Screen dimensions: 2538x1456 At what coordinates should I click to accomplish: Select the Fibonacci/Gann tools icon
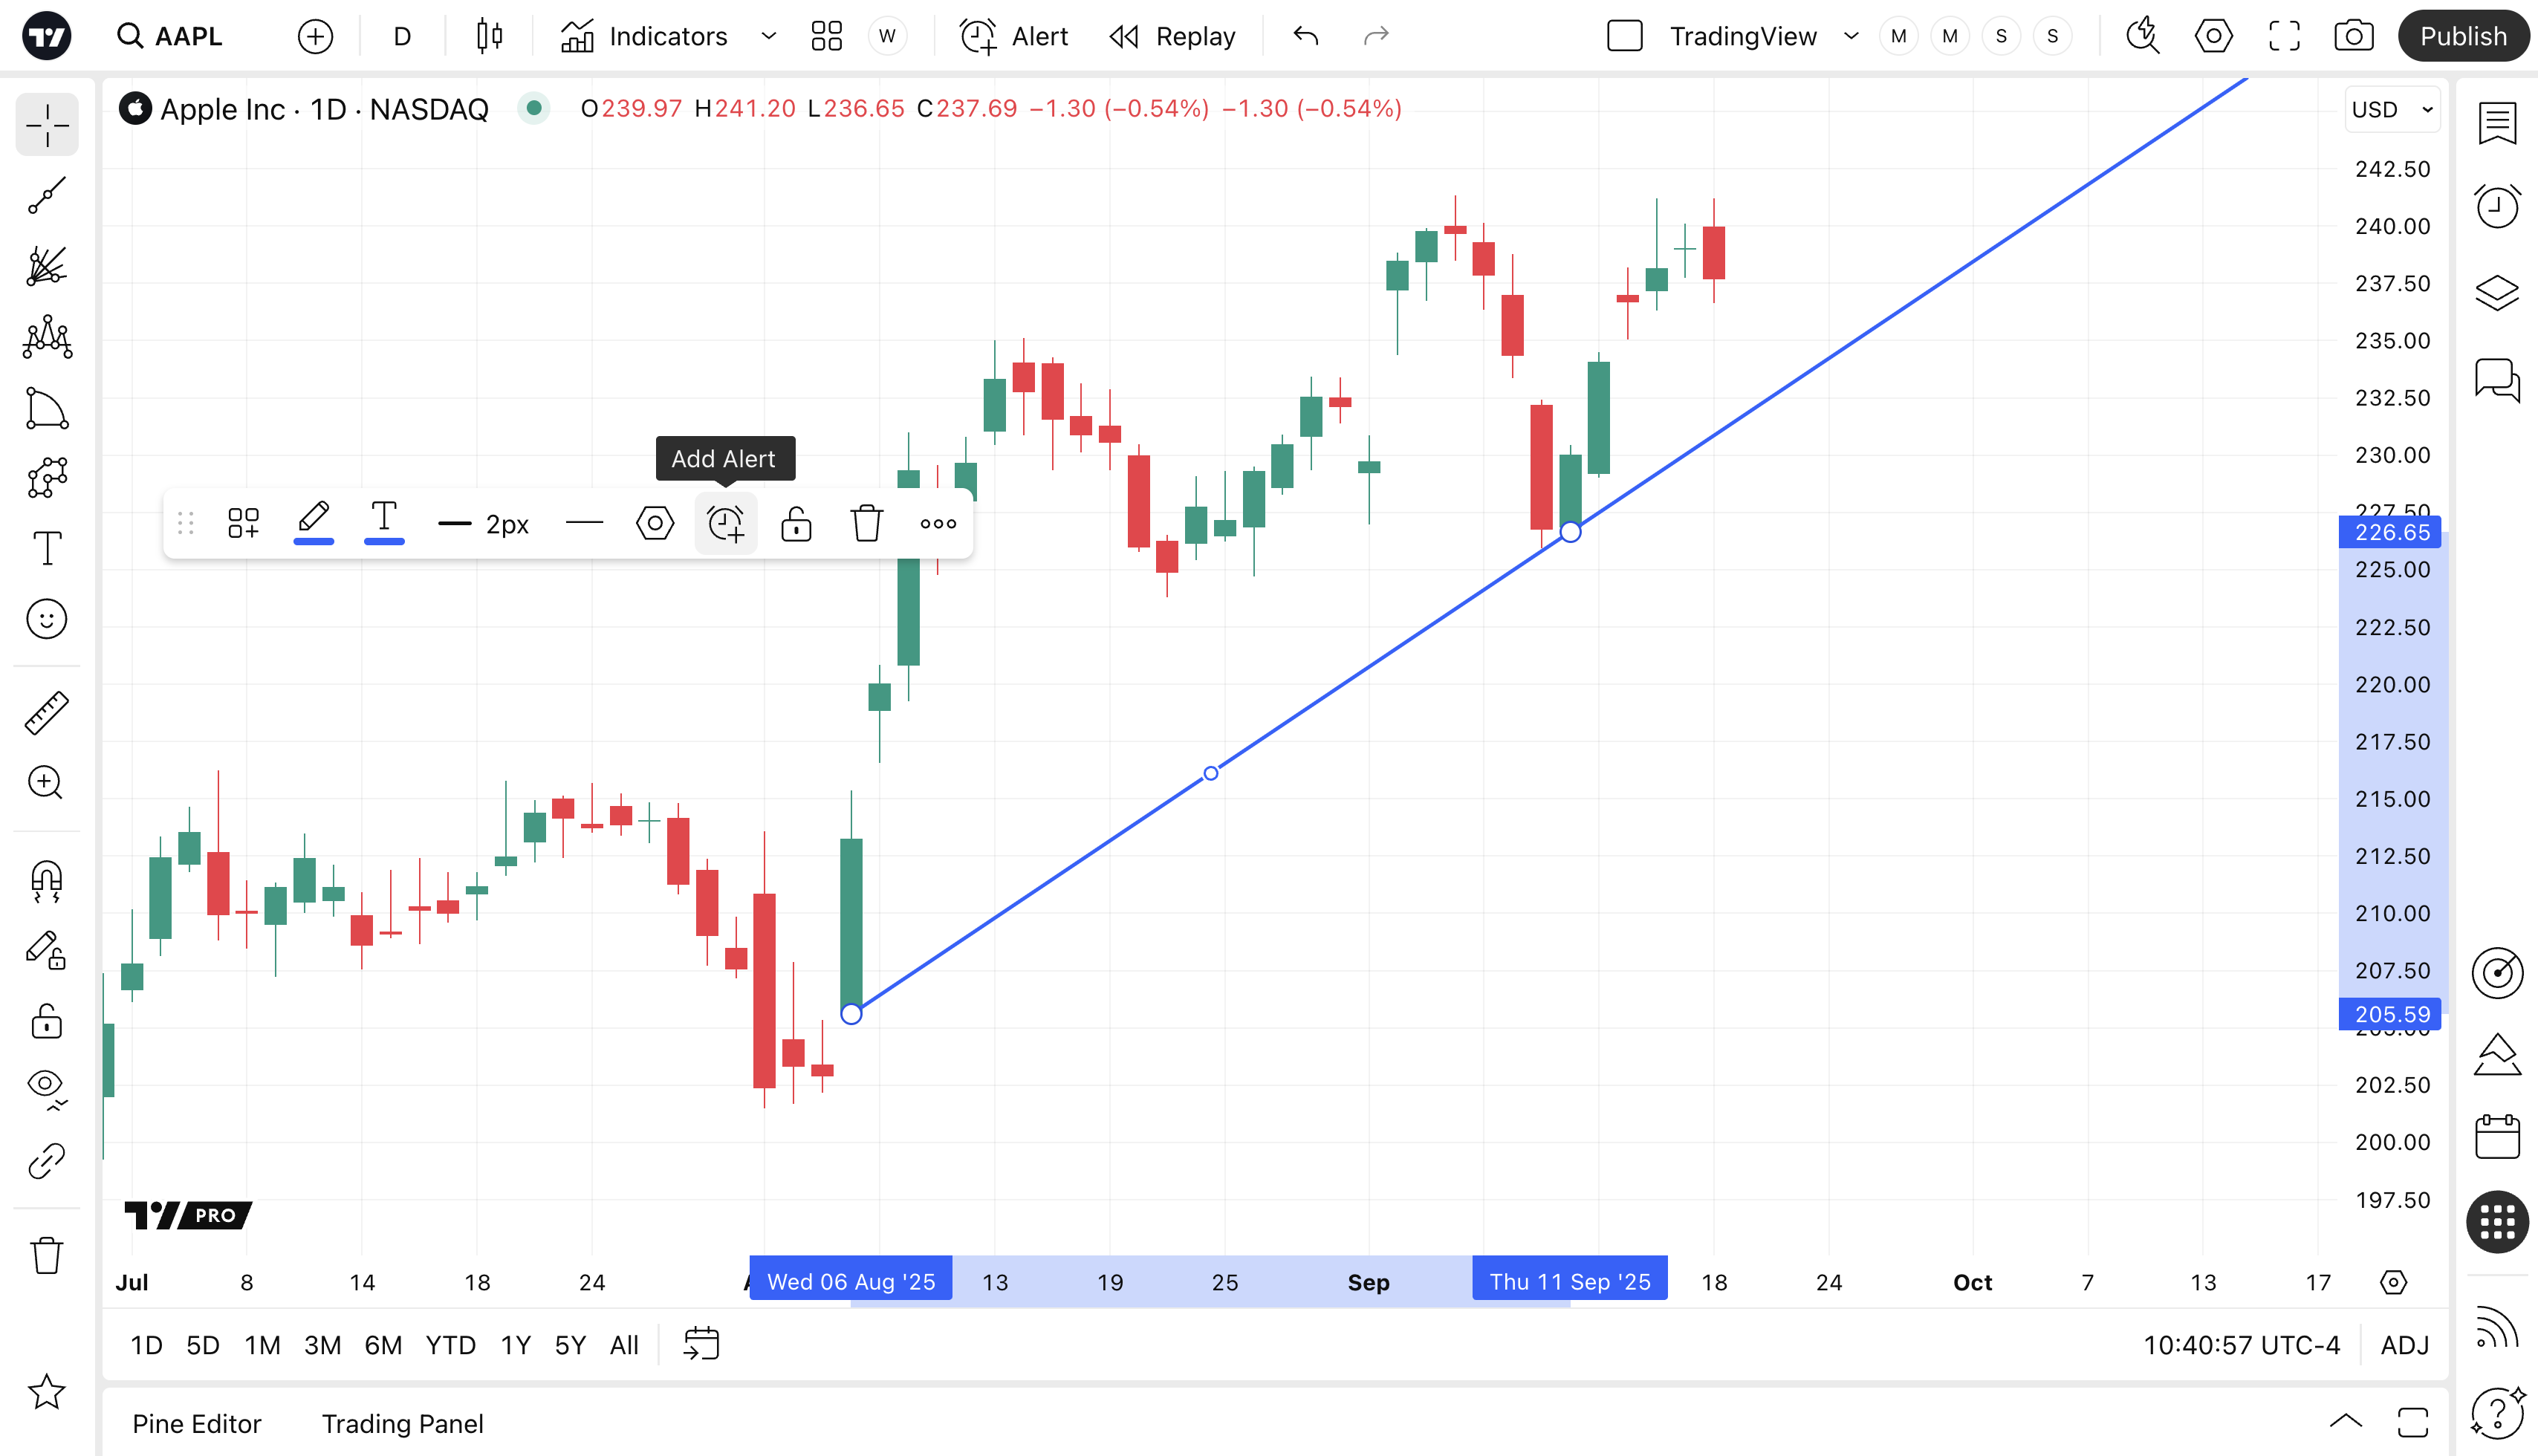point(46,267)
